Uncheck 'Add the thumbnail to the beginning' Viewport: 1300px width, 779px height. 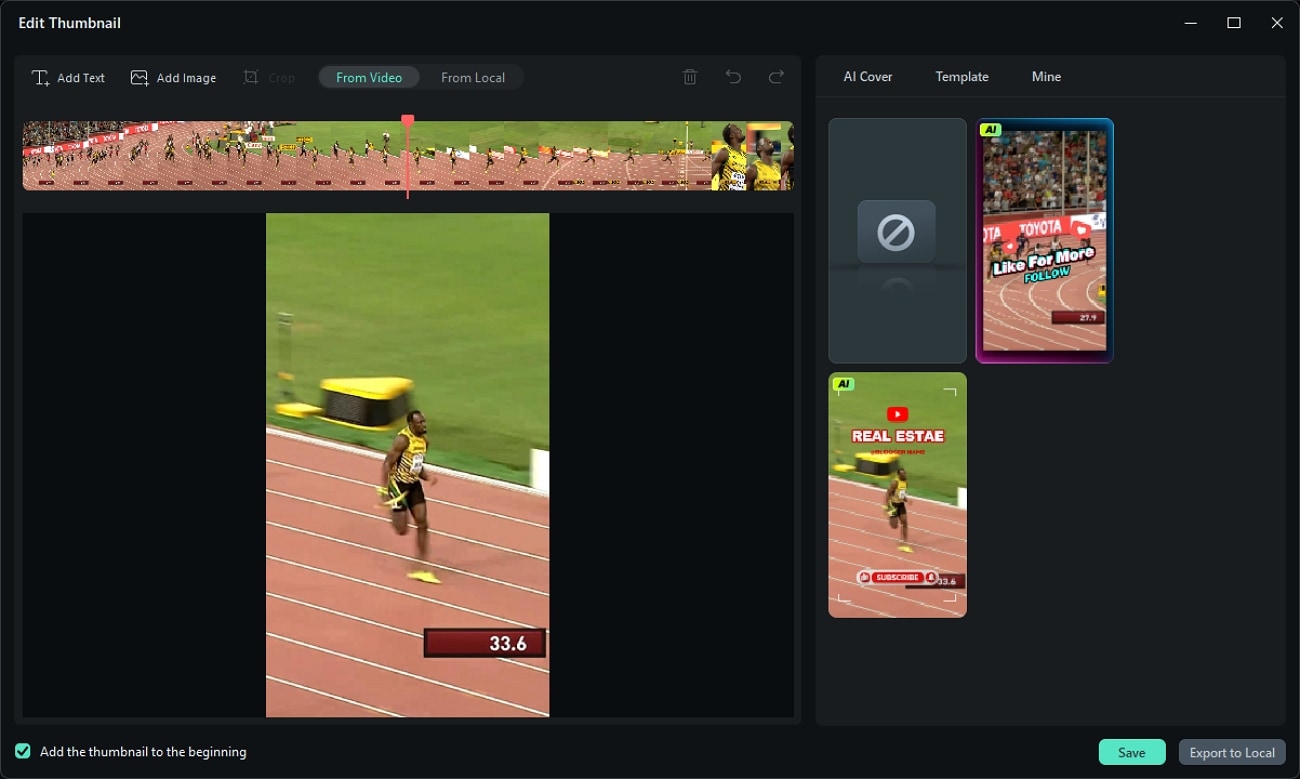coord(23,752)
